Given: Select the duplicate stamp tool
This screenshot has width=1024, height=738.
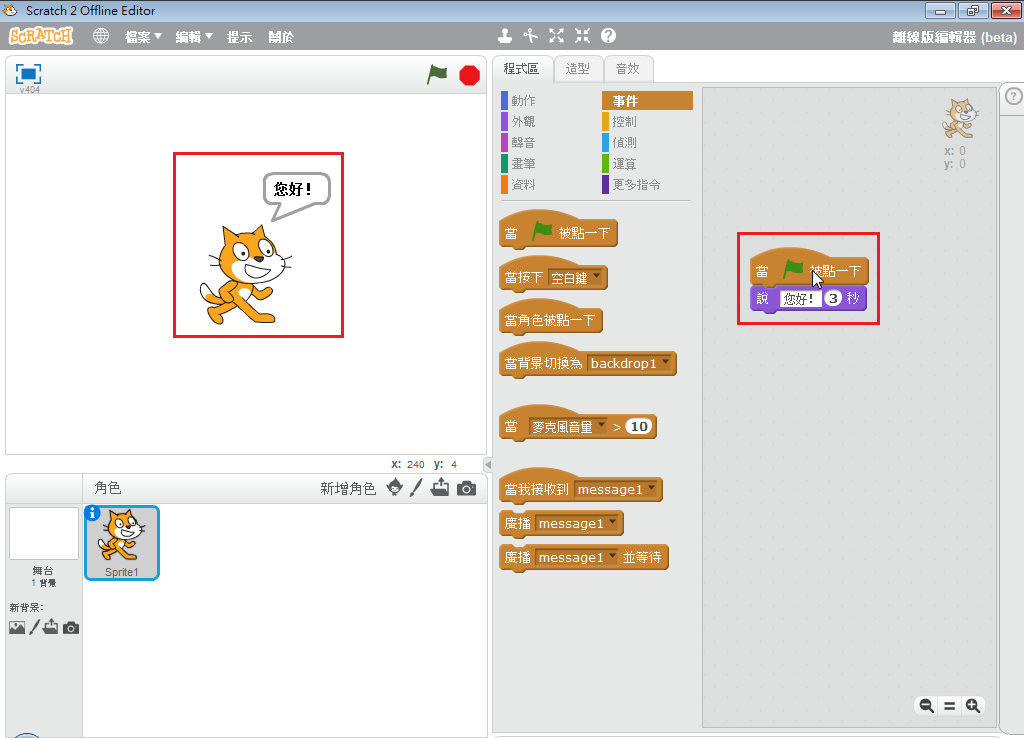Looking at the screenshot, I should pyautogui.click(x=505, y=36).
